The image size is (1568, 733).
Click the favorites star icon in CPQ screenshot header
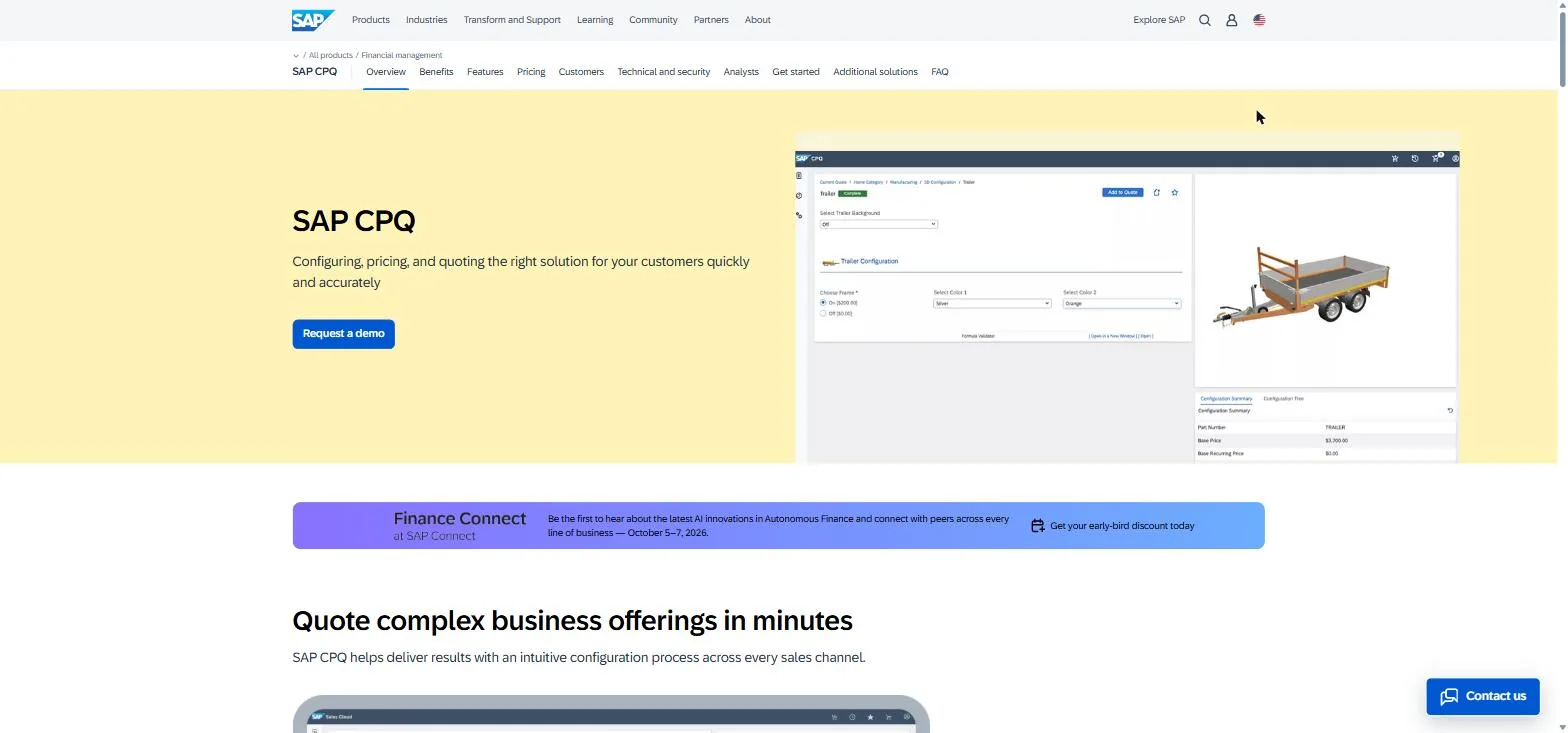[x=1395, y=158]
